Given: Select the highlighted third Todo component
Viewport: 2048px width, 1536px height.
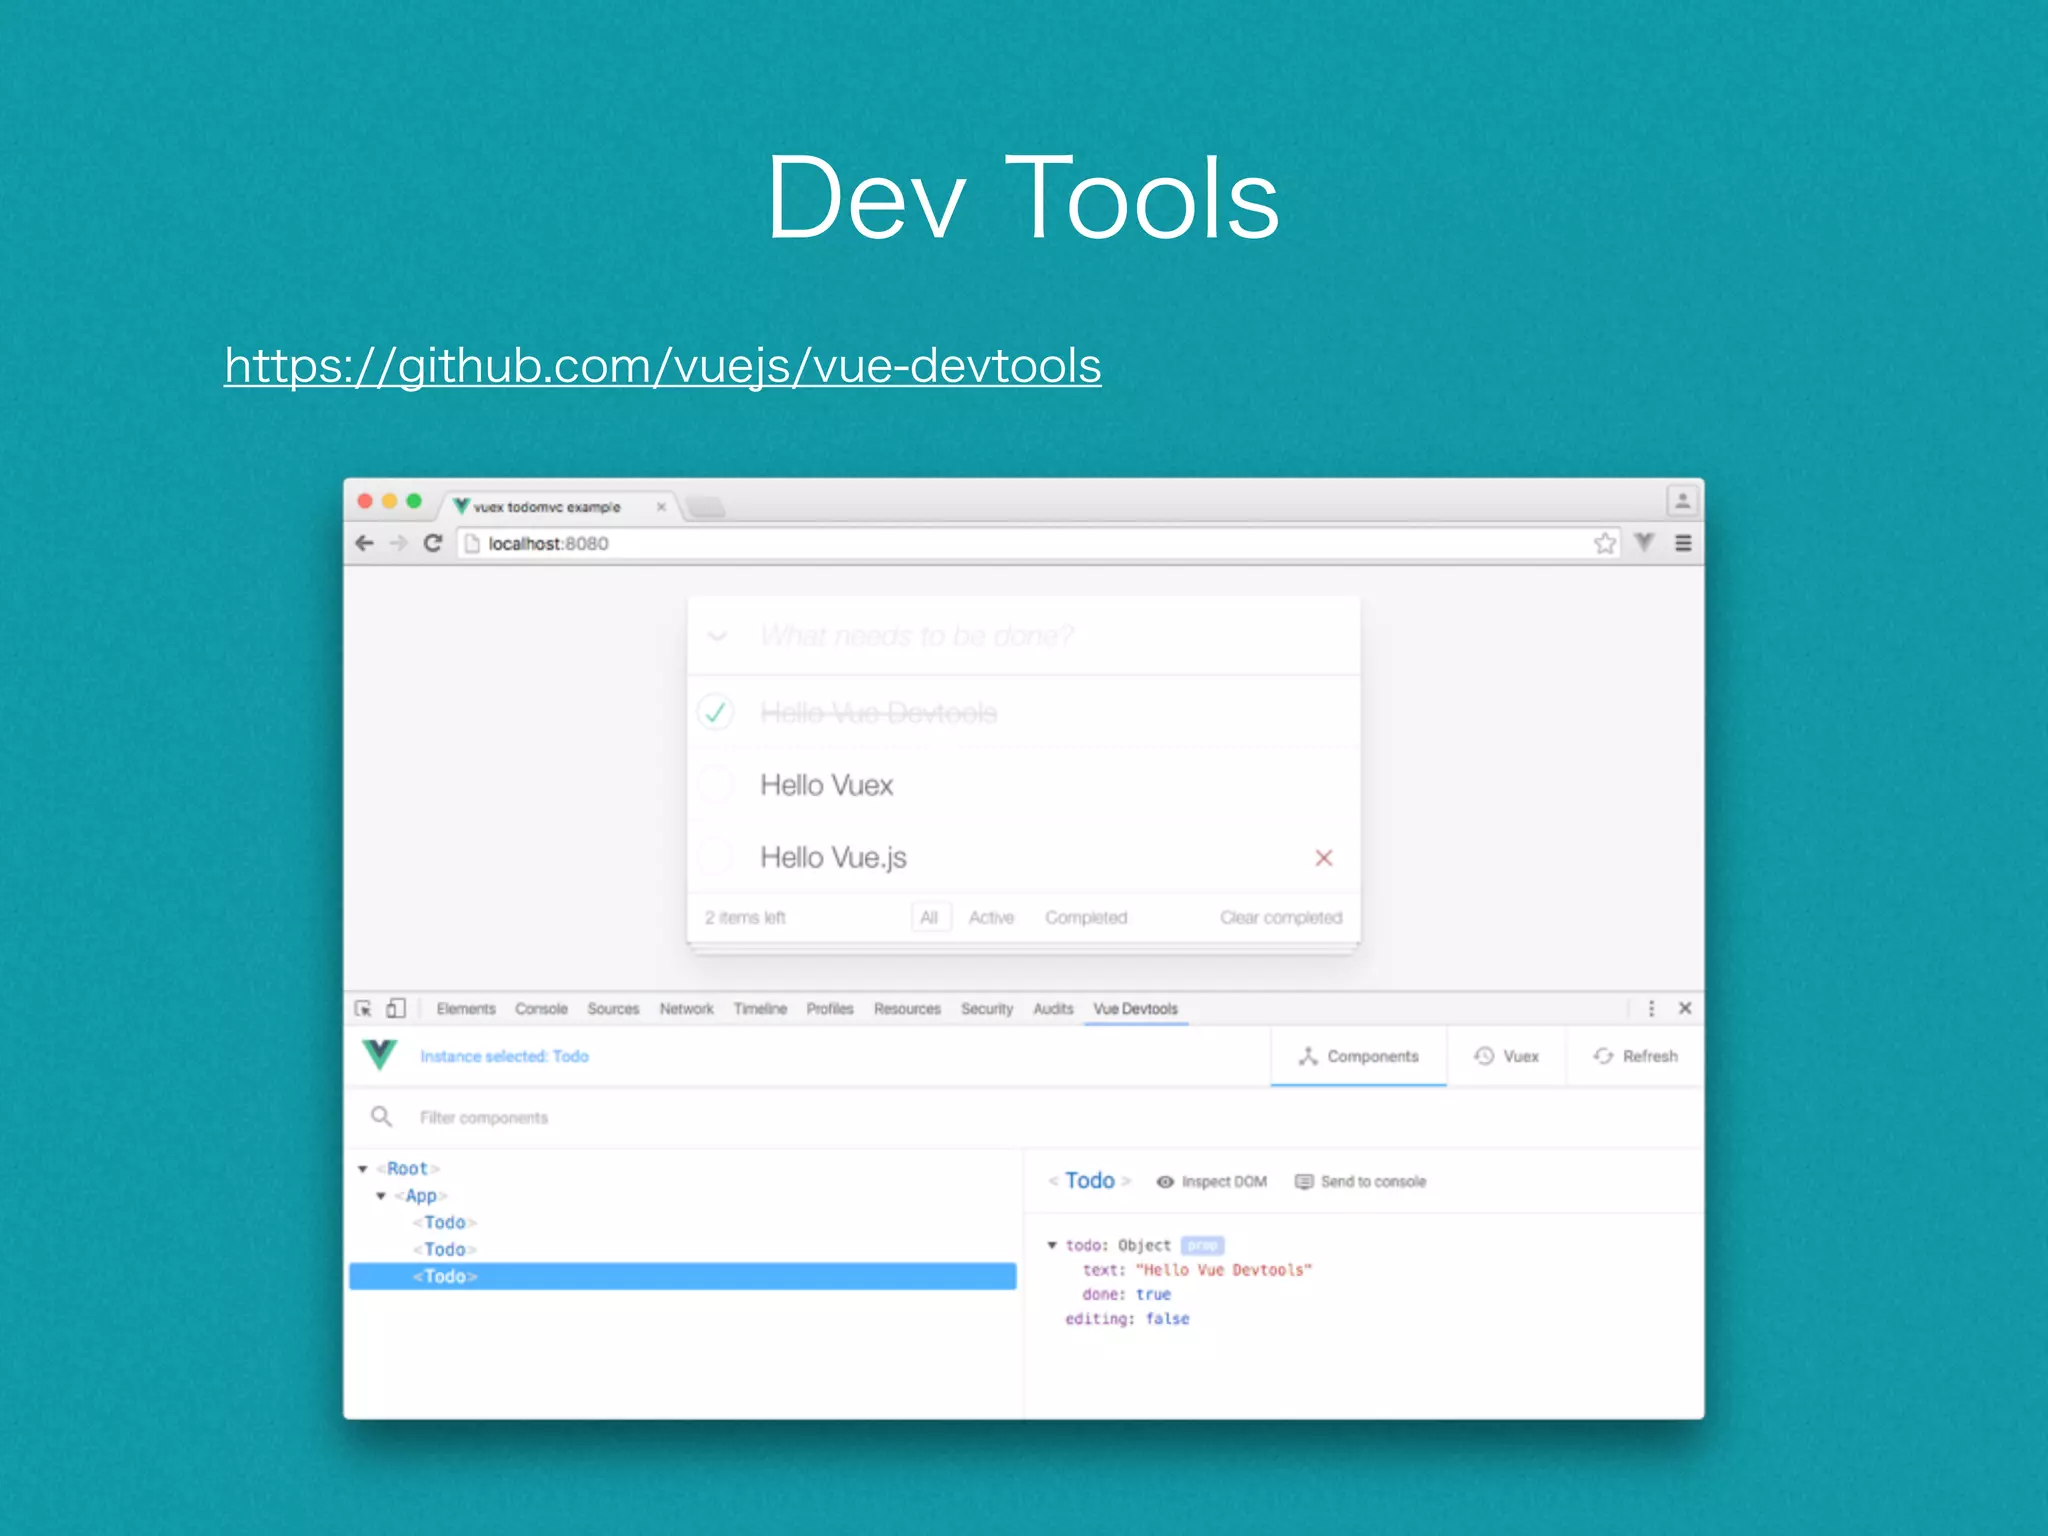Looking at the screenshot, I should tap(683, 1276).
